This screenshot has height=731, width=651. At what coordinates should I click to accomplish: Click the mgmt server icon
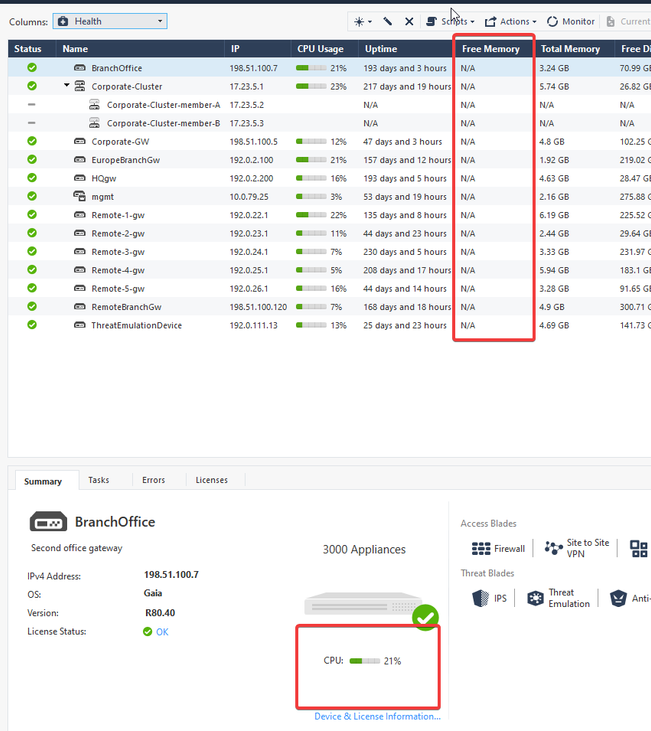tap(80, 197)
